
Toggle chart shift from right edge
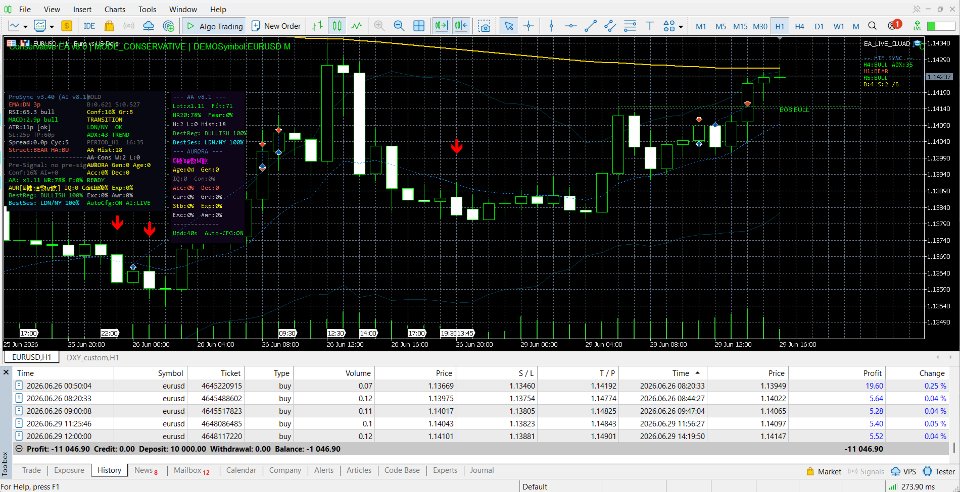461,26
